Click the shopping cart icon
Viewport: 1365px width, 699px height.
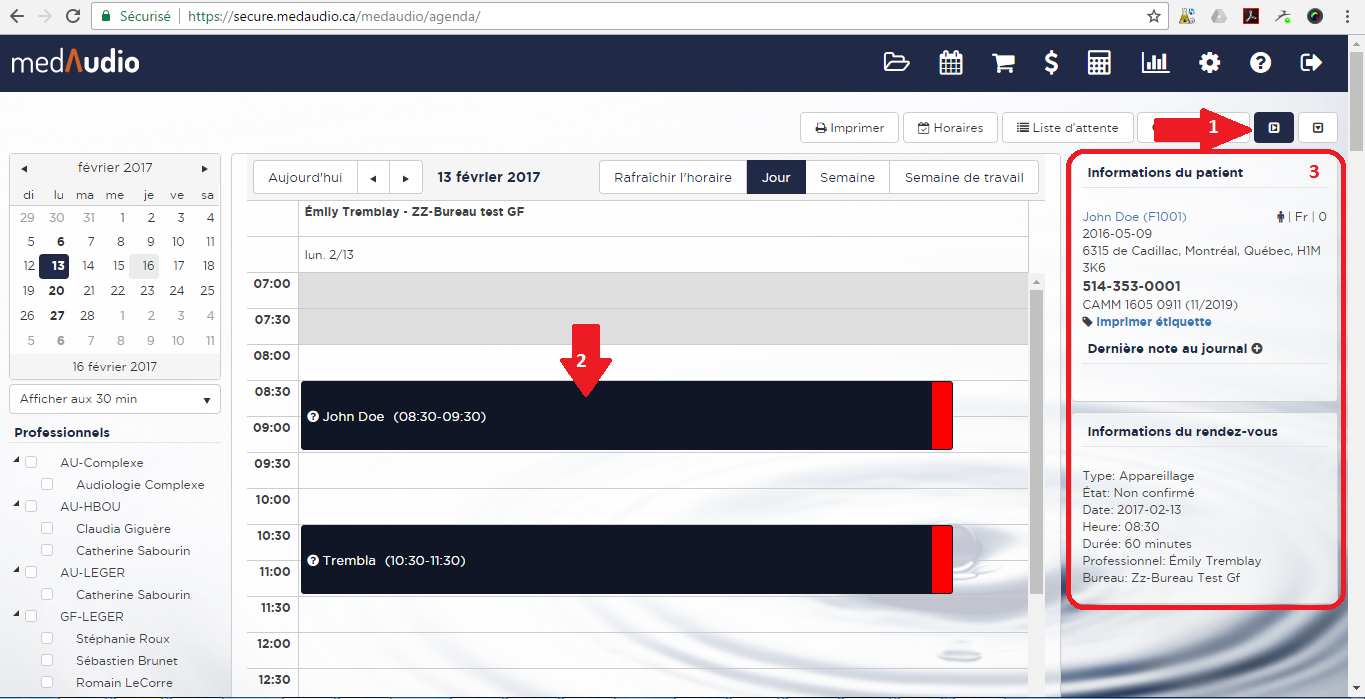pos(1002,63)
